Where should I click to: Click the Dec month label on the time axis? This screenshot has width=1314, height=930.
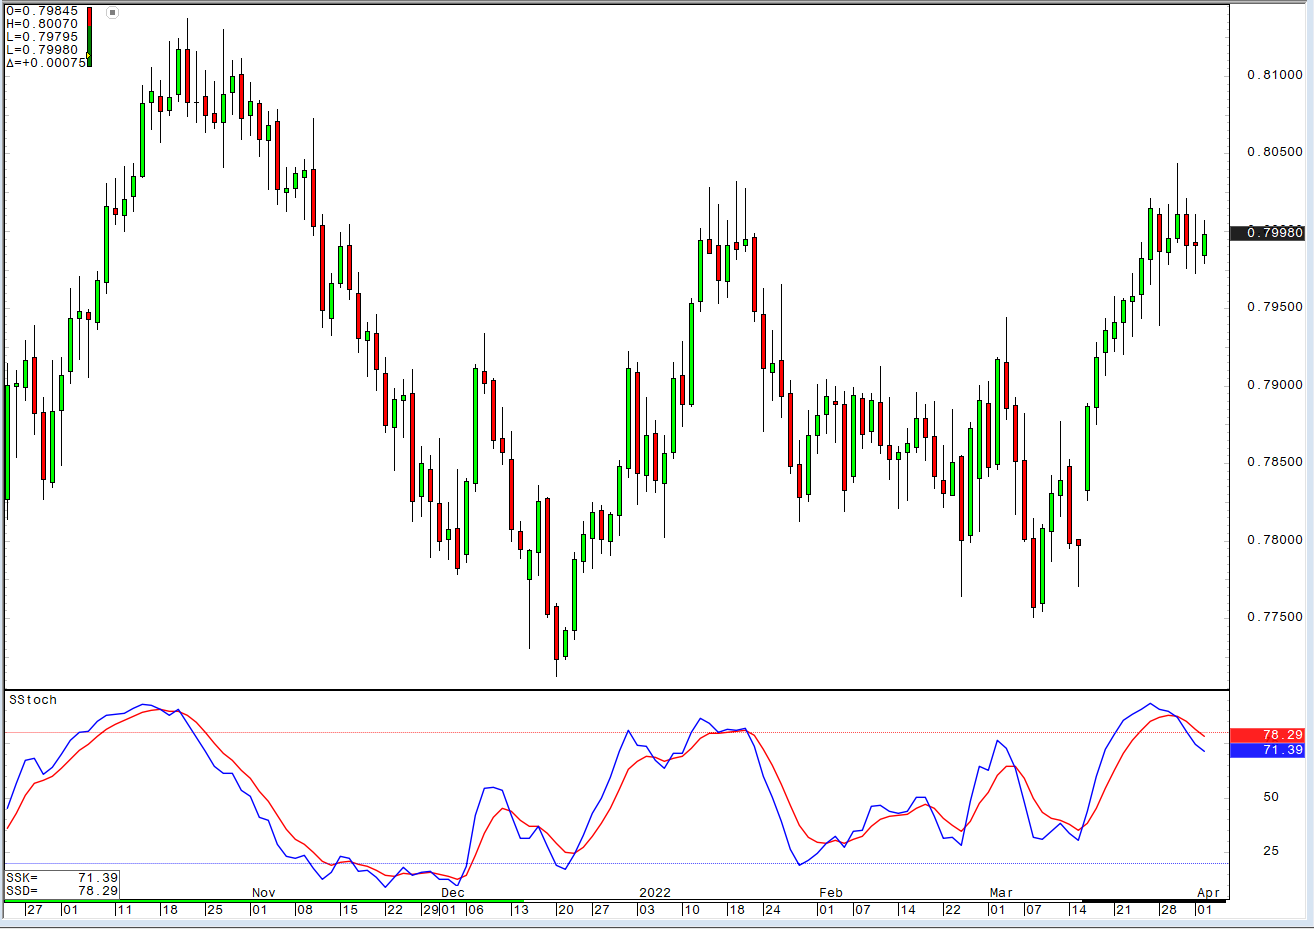(453, 893)
